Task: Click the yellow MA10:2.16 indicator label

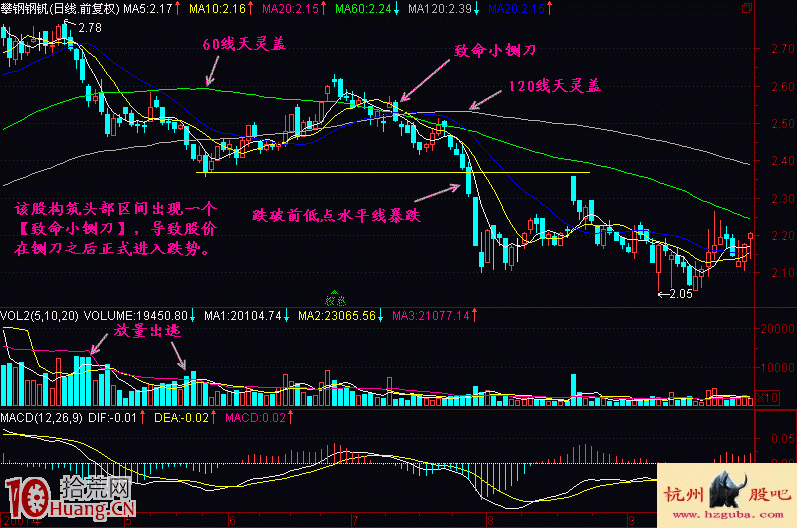Action: click(217, 9)
